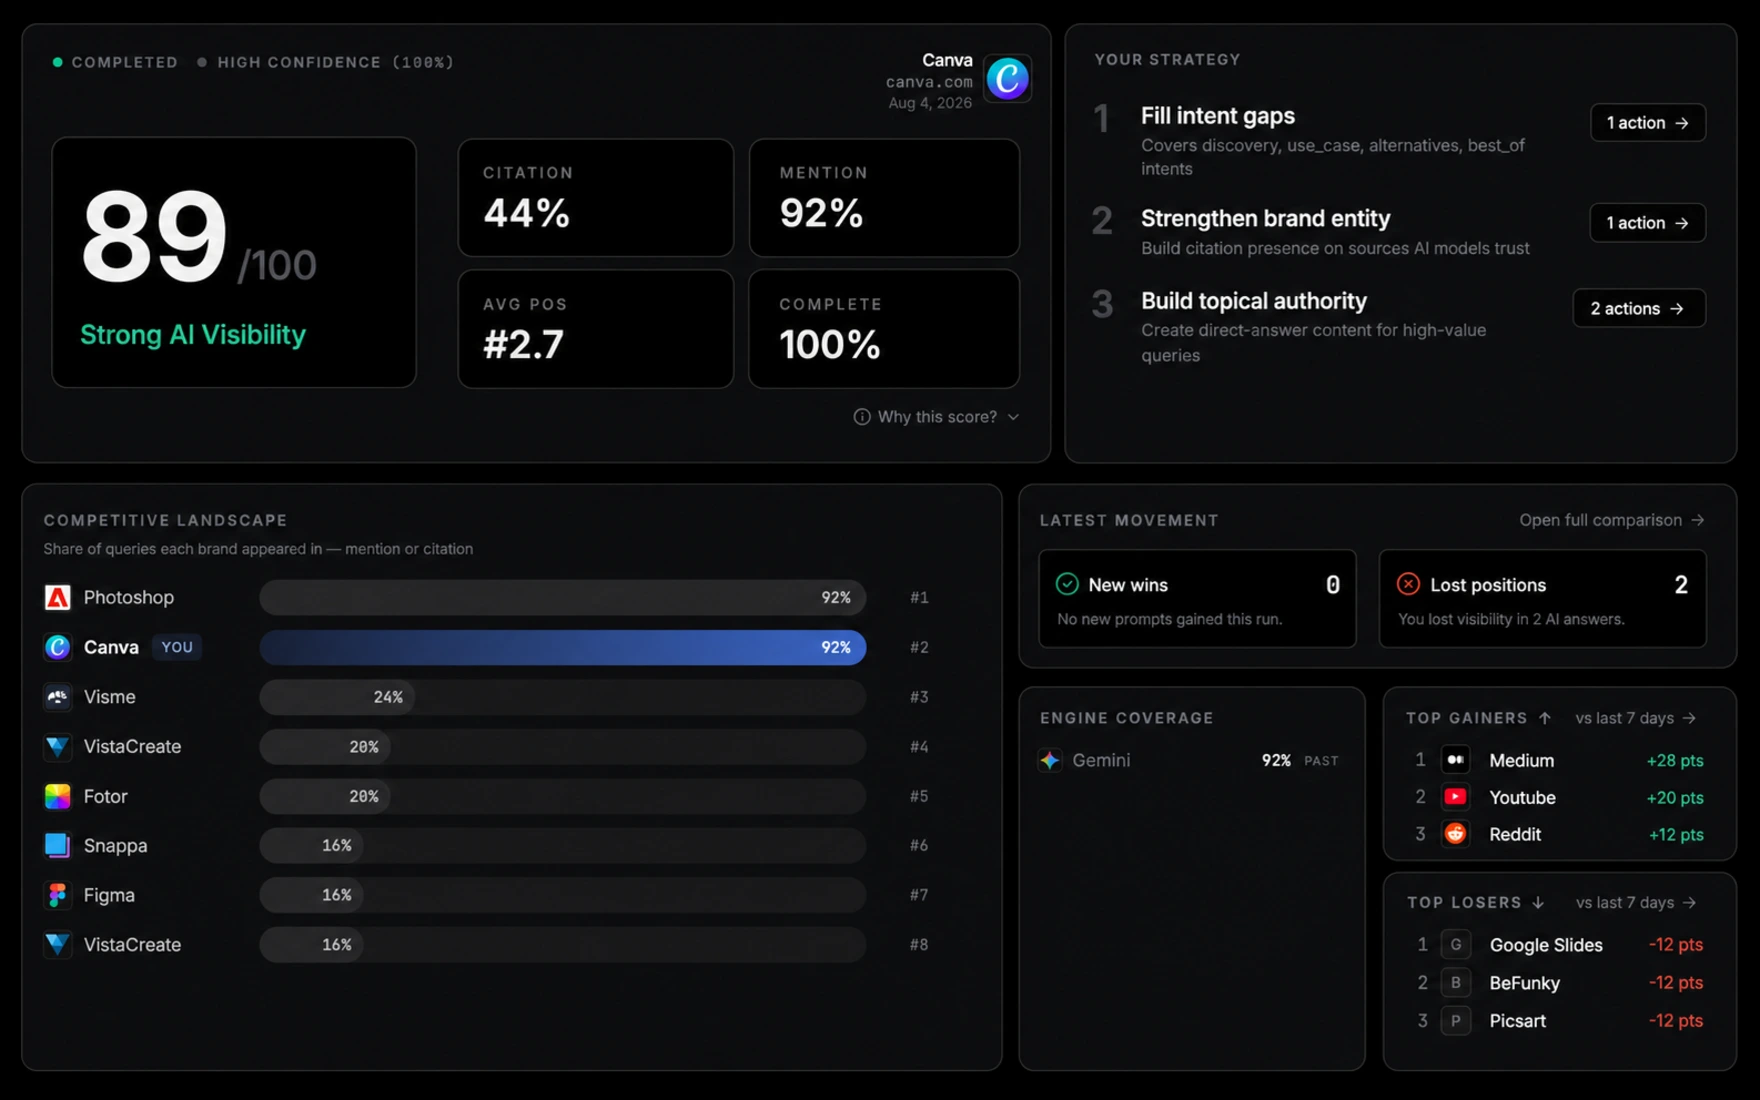Click the blue Canva 92% share bar
The width and height of the screenshot is (1760, 1100).
(x=563, y=647)
